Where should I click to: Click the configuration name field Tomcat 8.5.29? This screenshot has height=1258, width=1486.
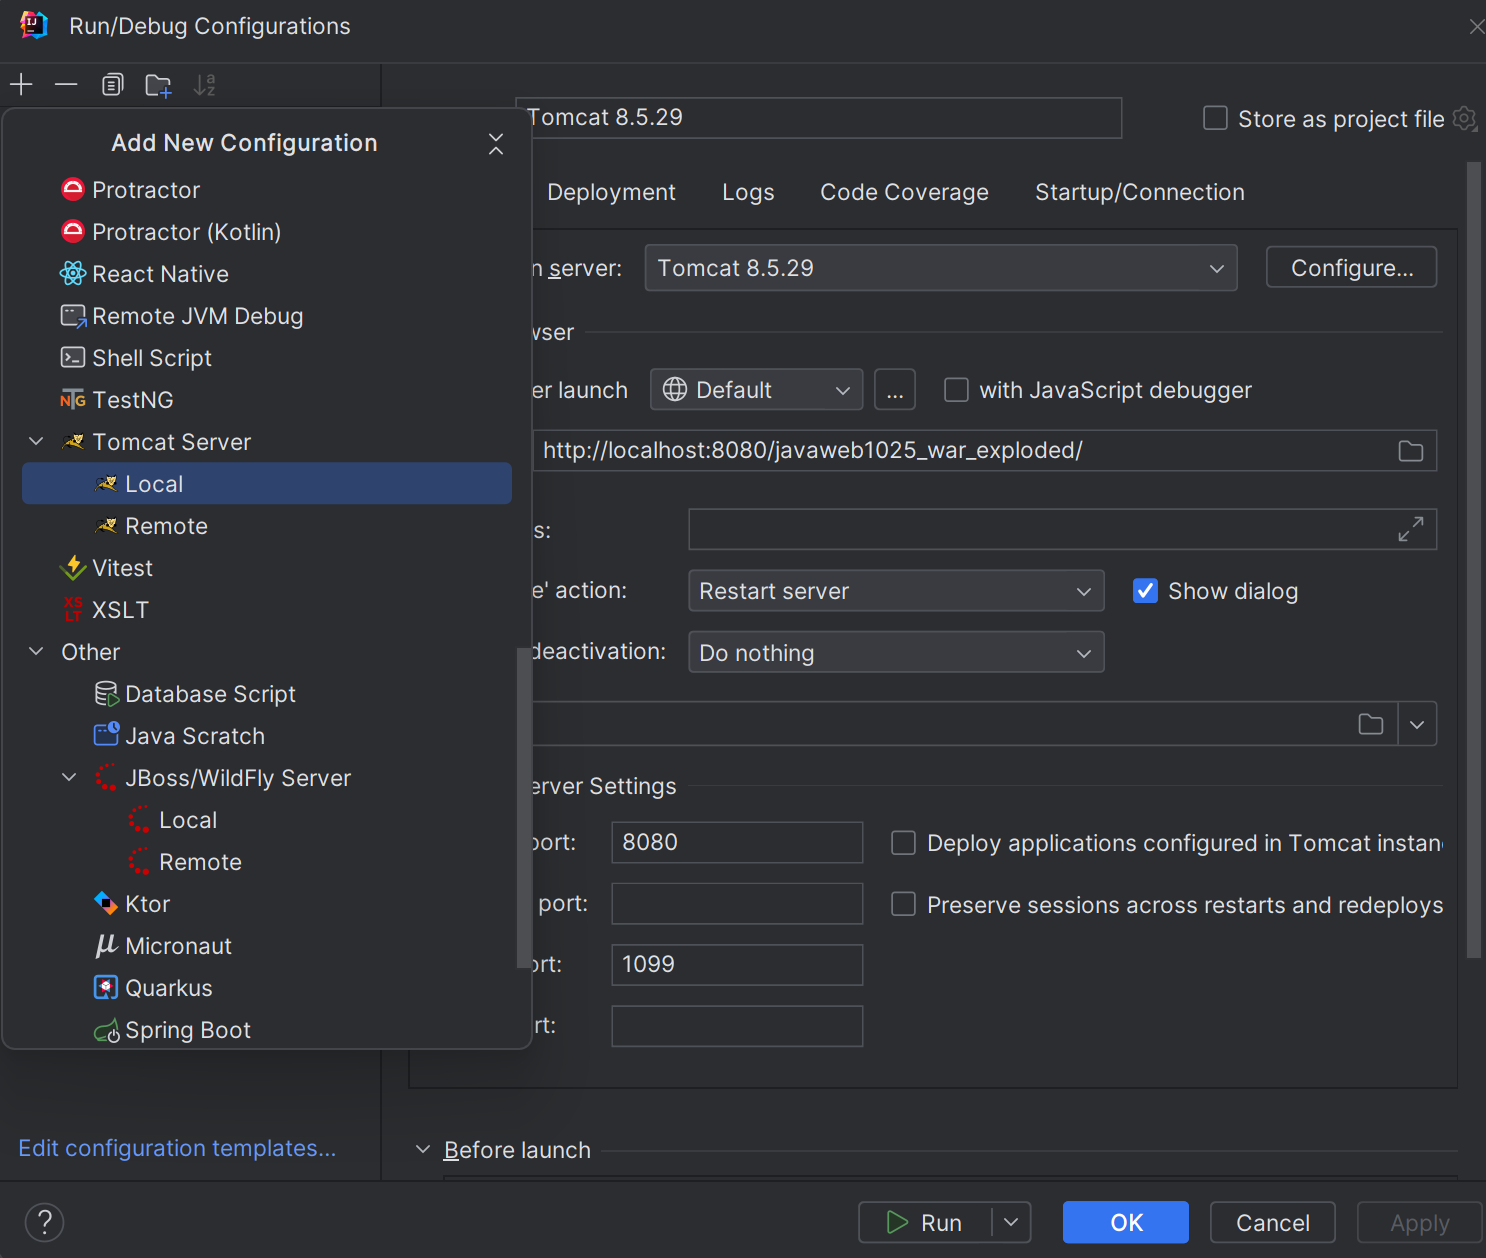point(826,118)
